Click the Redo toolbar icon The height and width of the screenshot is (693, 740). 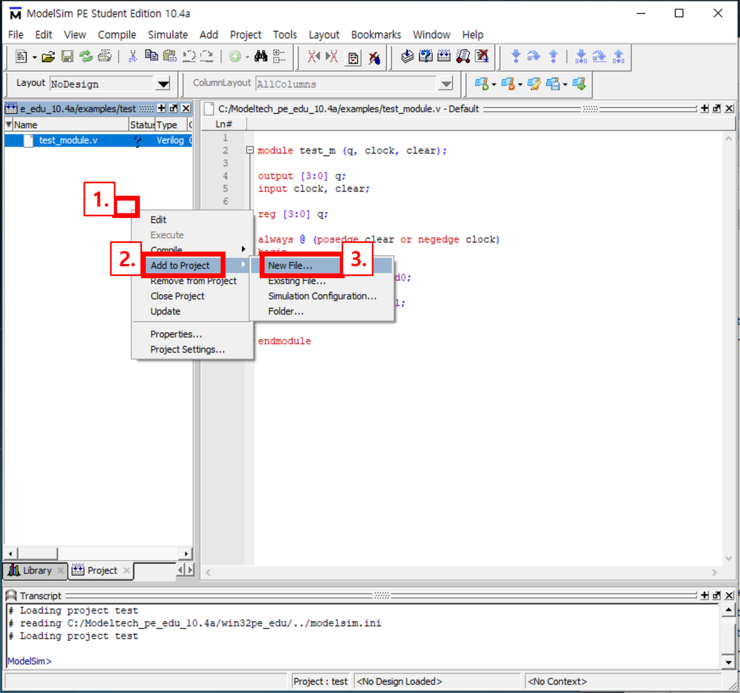[x=207, y=57]
